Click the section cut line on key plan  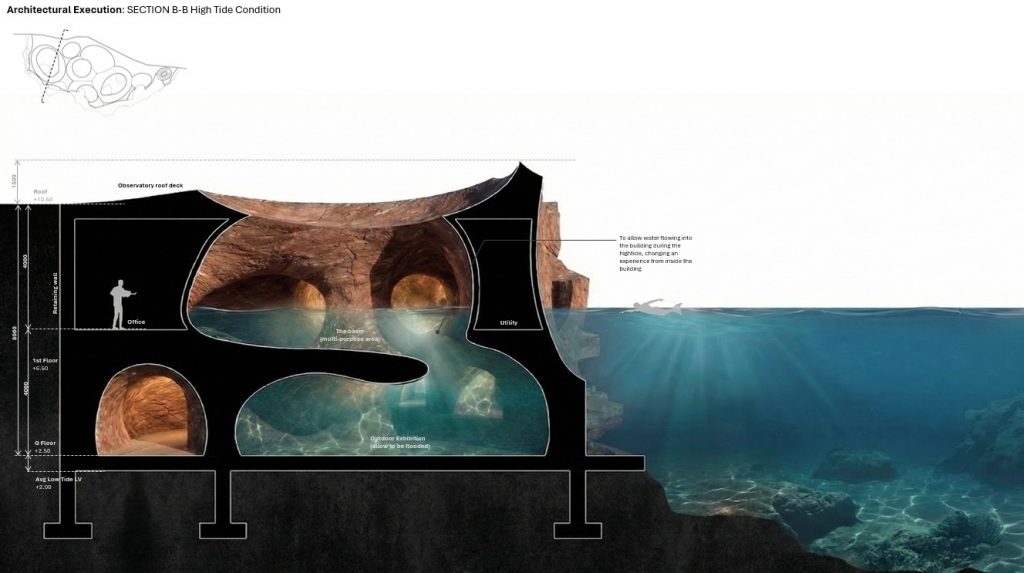click(x=54, y=66)
